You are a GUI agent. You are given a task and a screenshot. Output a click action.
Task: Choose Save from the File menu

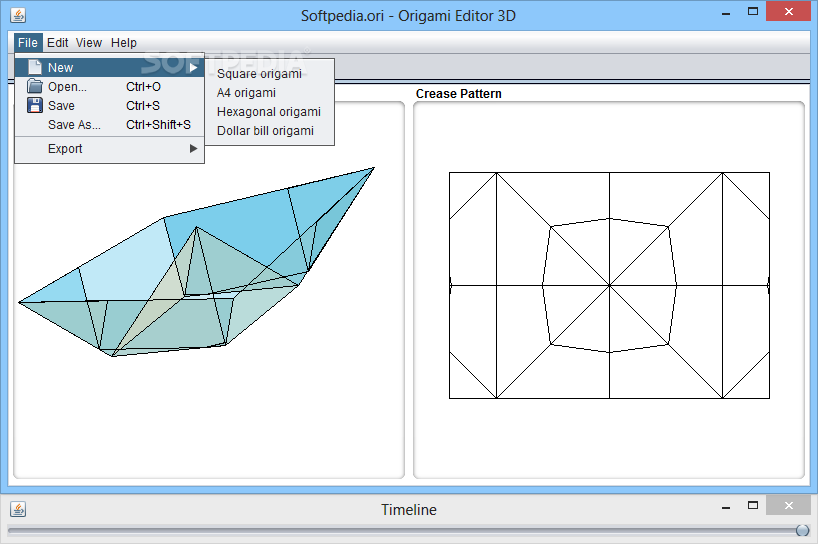pos(110,105)
